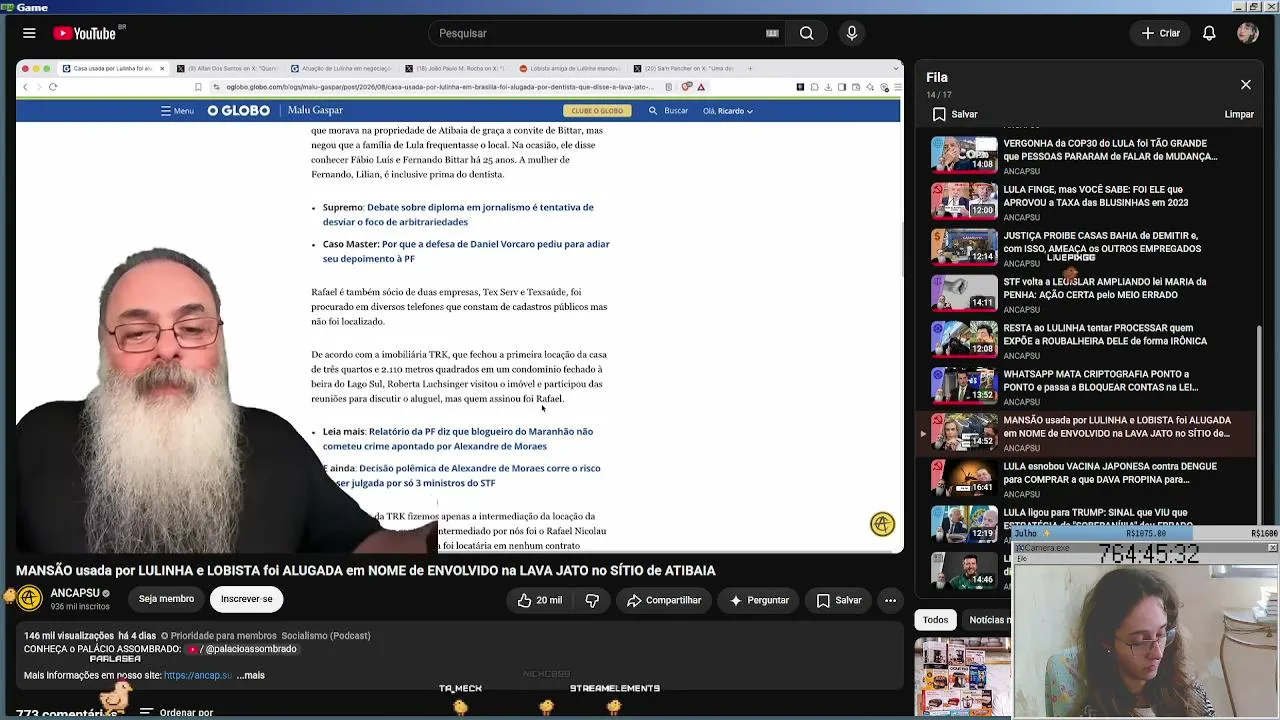This screenshot has height=720, width=1280.
Task: Open the account avatar menu
Action: [1247, 33]
